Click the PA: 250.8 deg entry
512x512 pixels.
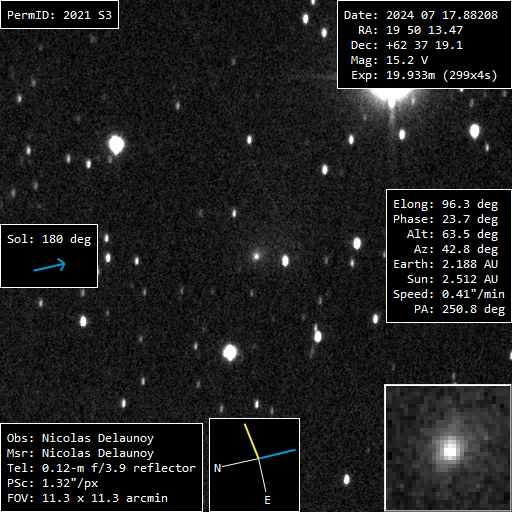pyautogui.click(x=459, y=309)
